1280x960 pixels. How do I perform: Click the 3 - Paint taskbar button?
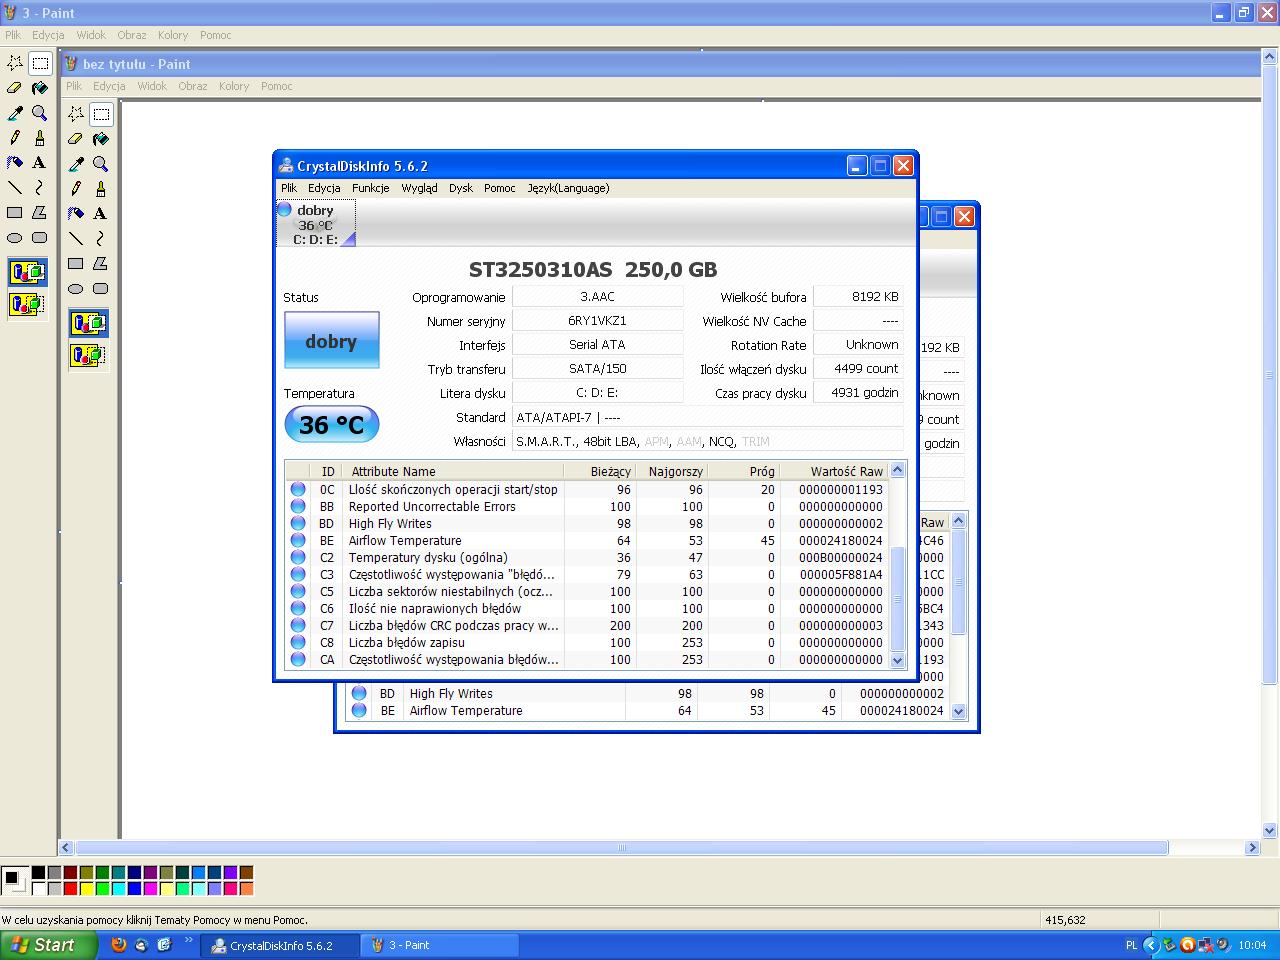440,945
